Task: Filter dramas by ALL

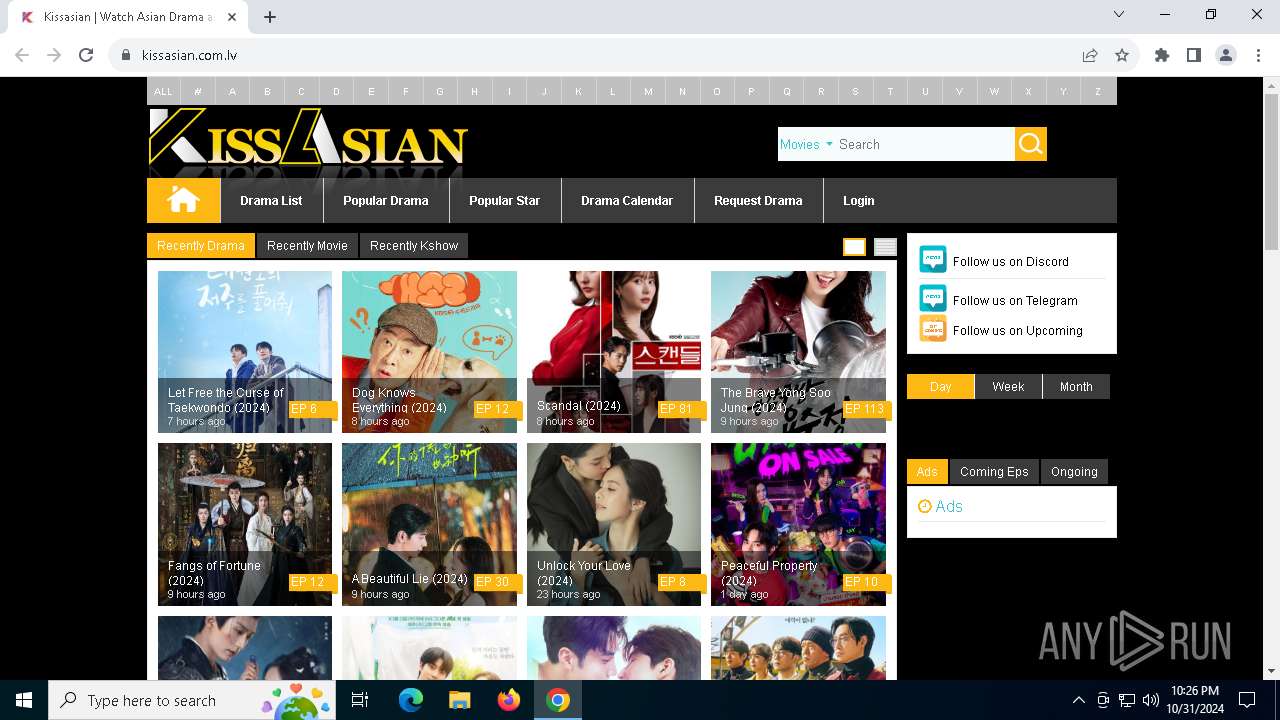Action: [x=163, y=91]
